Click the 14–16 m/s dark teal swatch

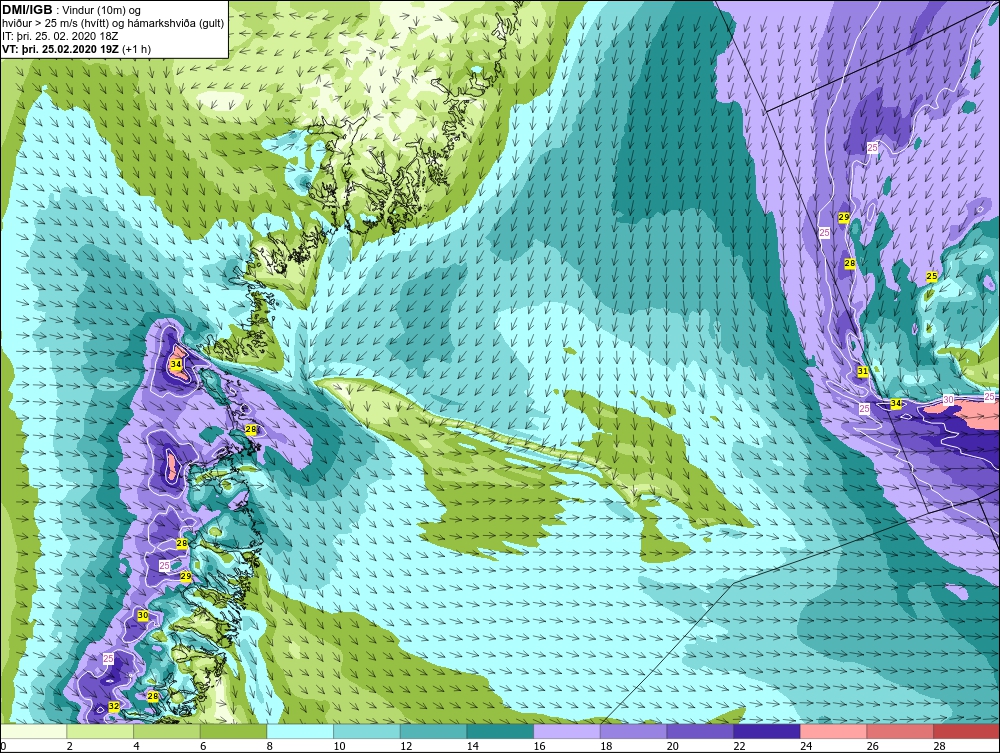[x=500, y=731]
